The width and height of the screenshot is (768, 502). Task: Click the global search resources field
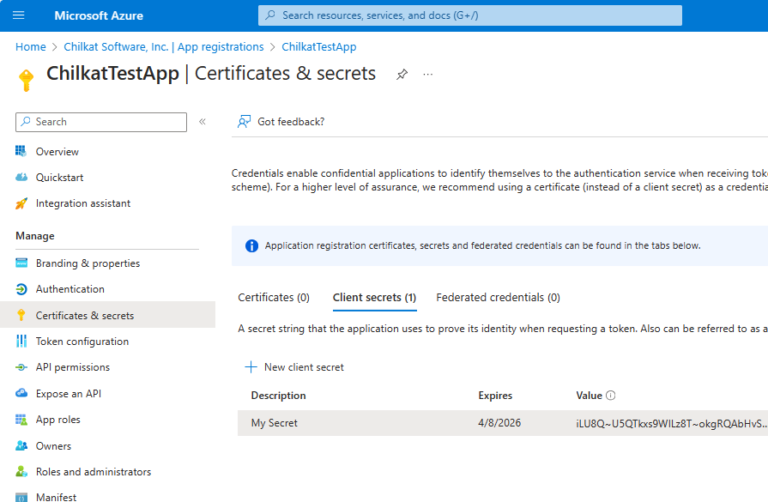(470, 15)
